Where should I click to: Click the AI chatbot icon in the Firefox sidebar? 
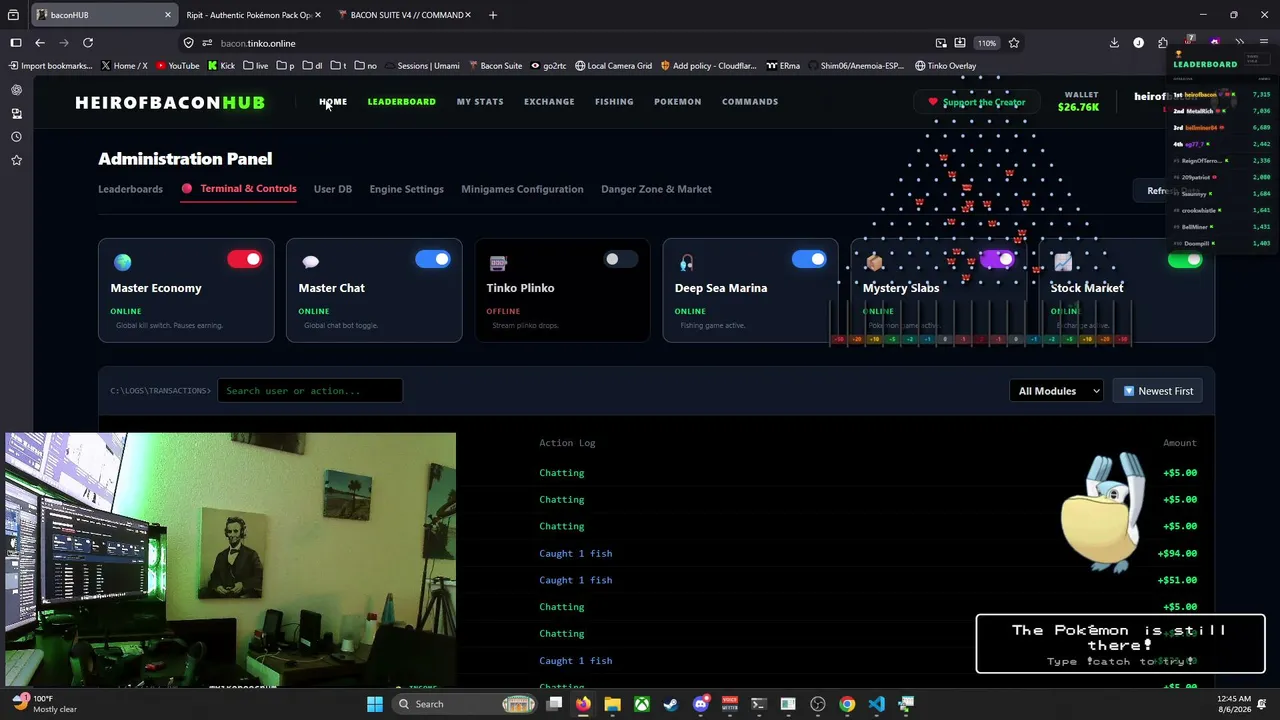coord(16,90)
